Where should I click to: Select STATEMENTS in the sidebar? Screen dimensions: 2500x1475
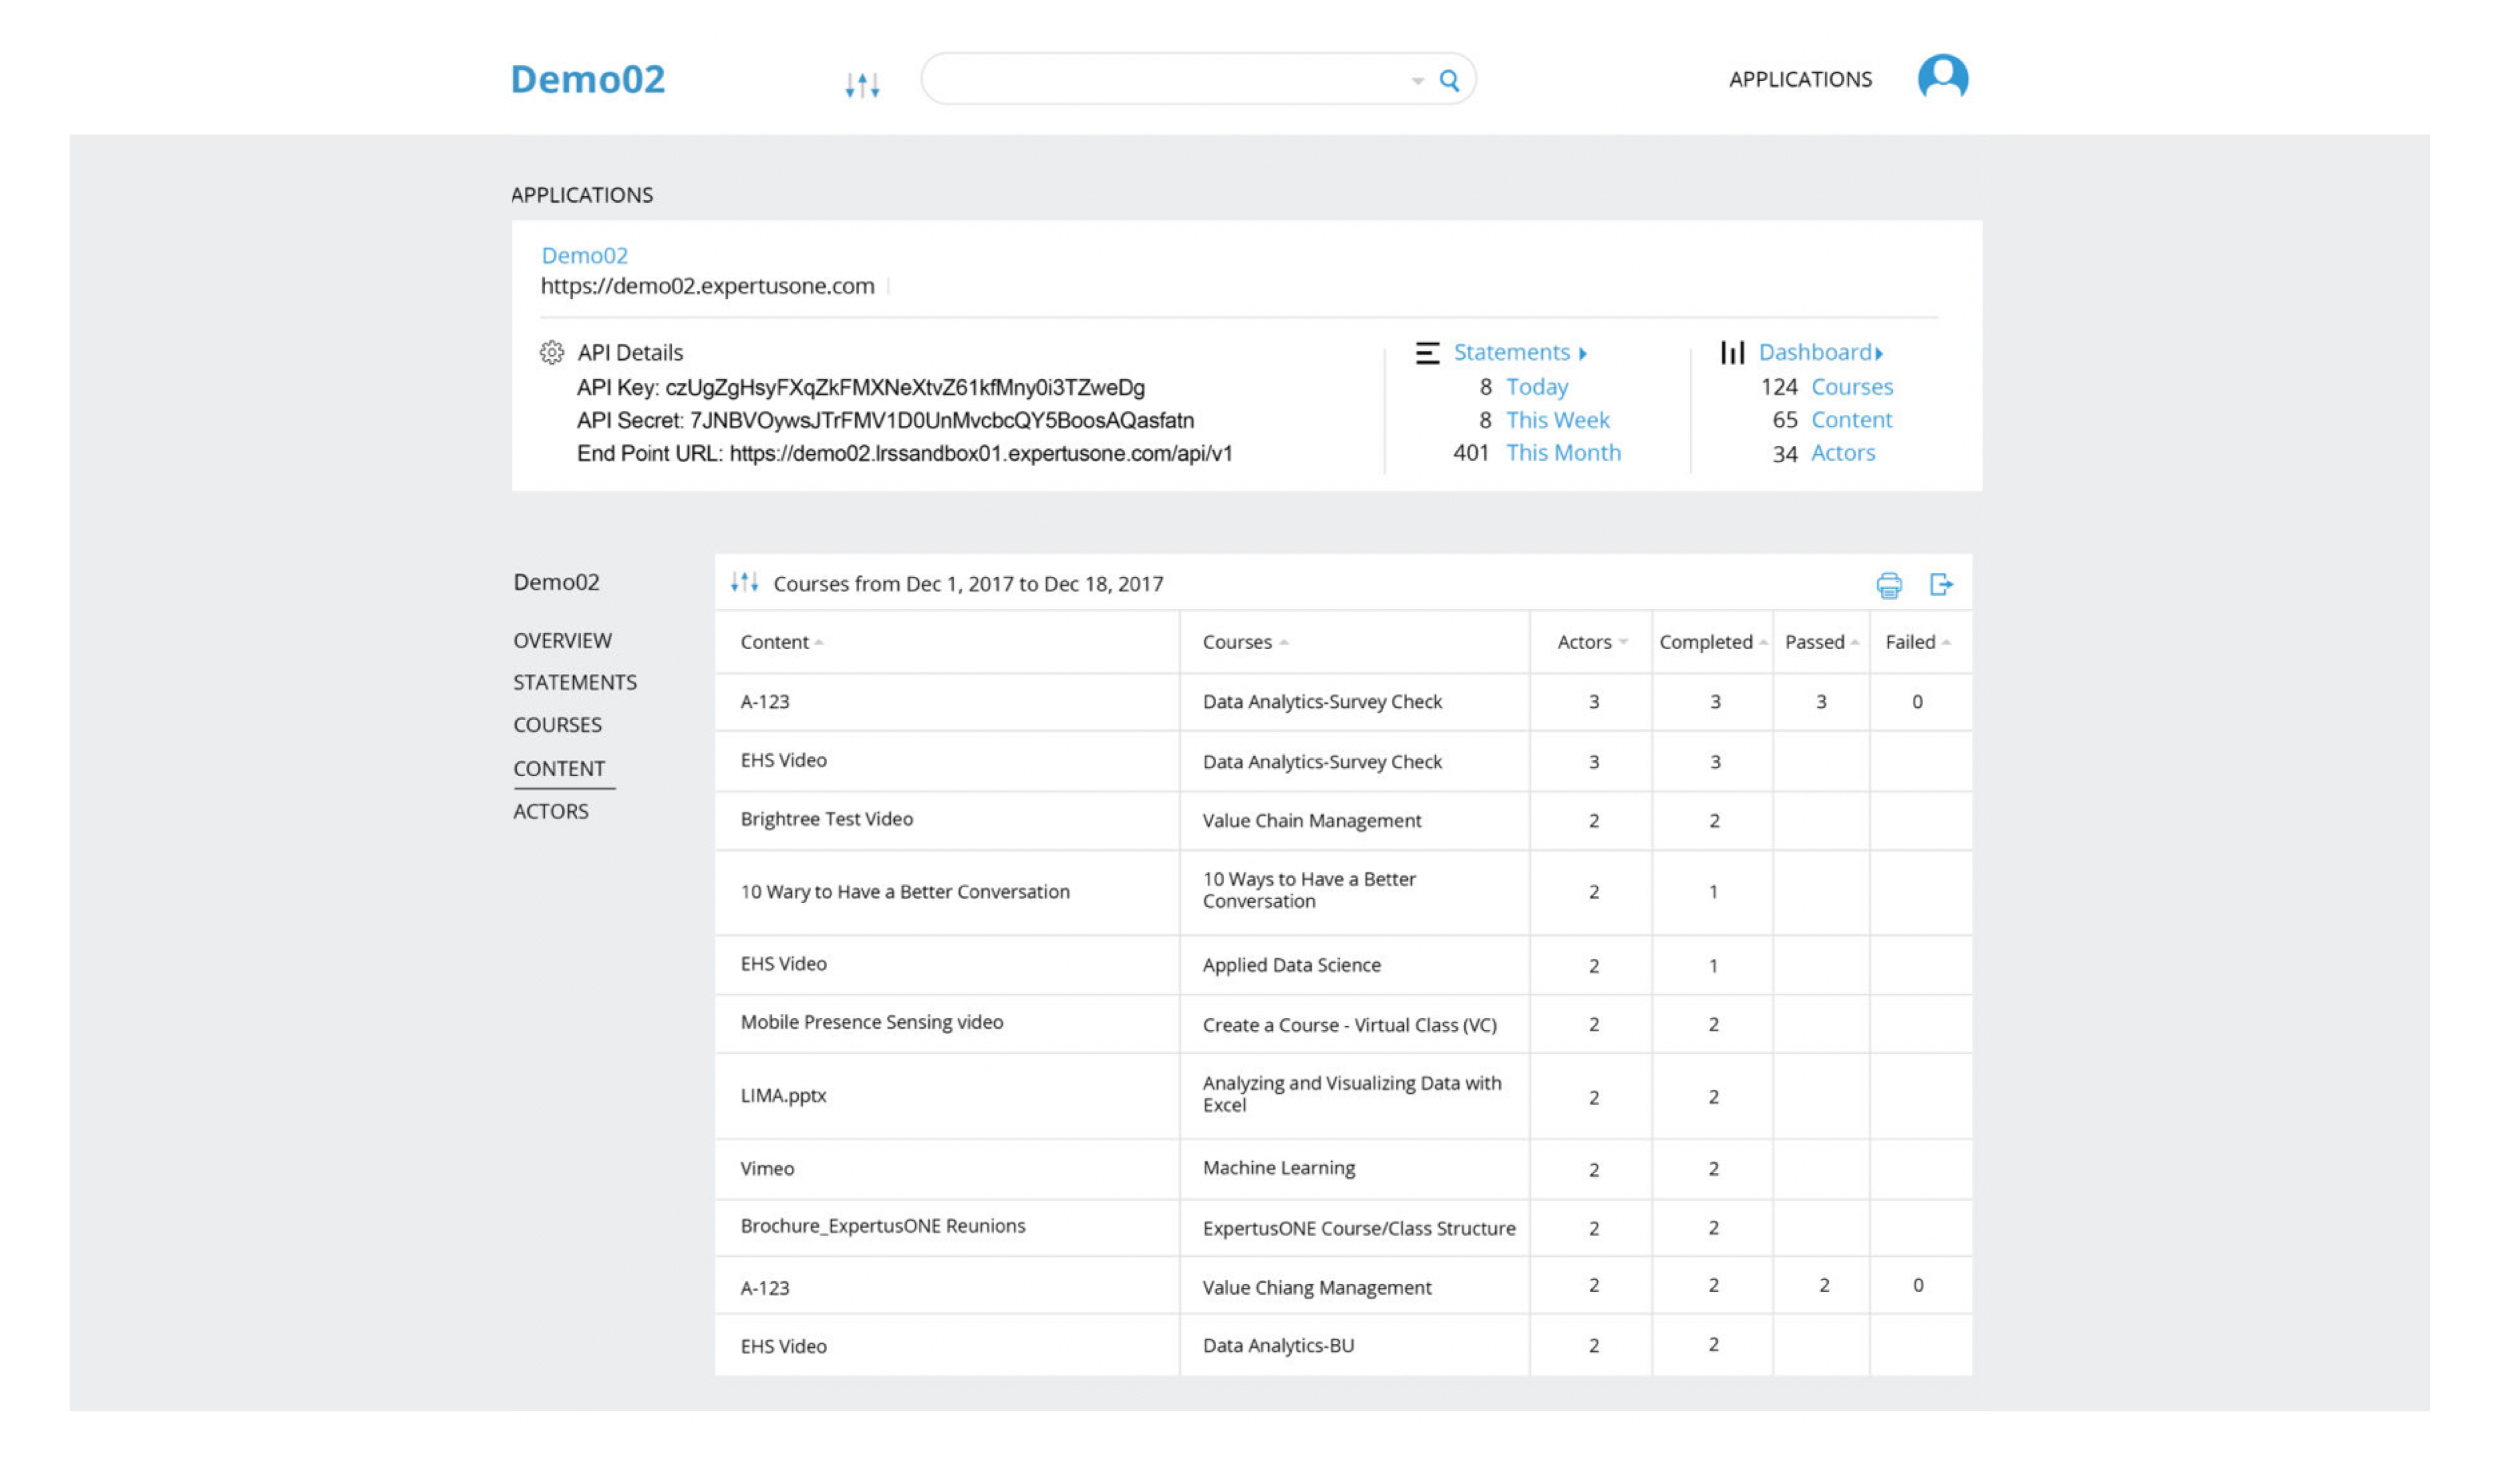point(575,682)
